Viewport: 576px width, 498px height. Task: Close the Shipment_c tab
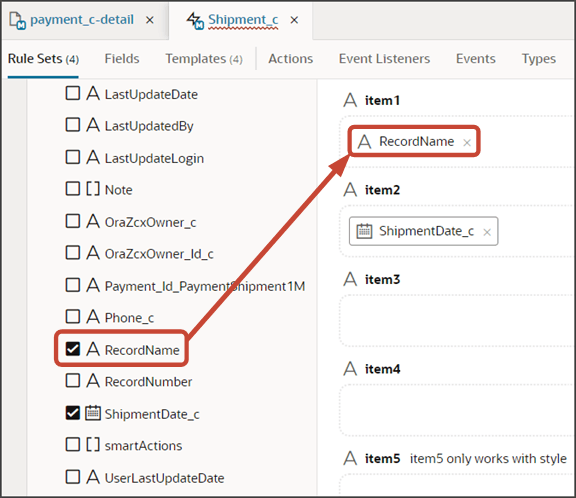[x=294, y=20]
